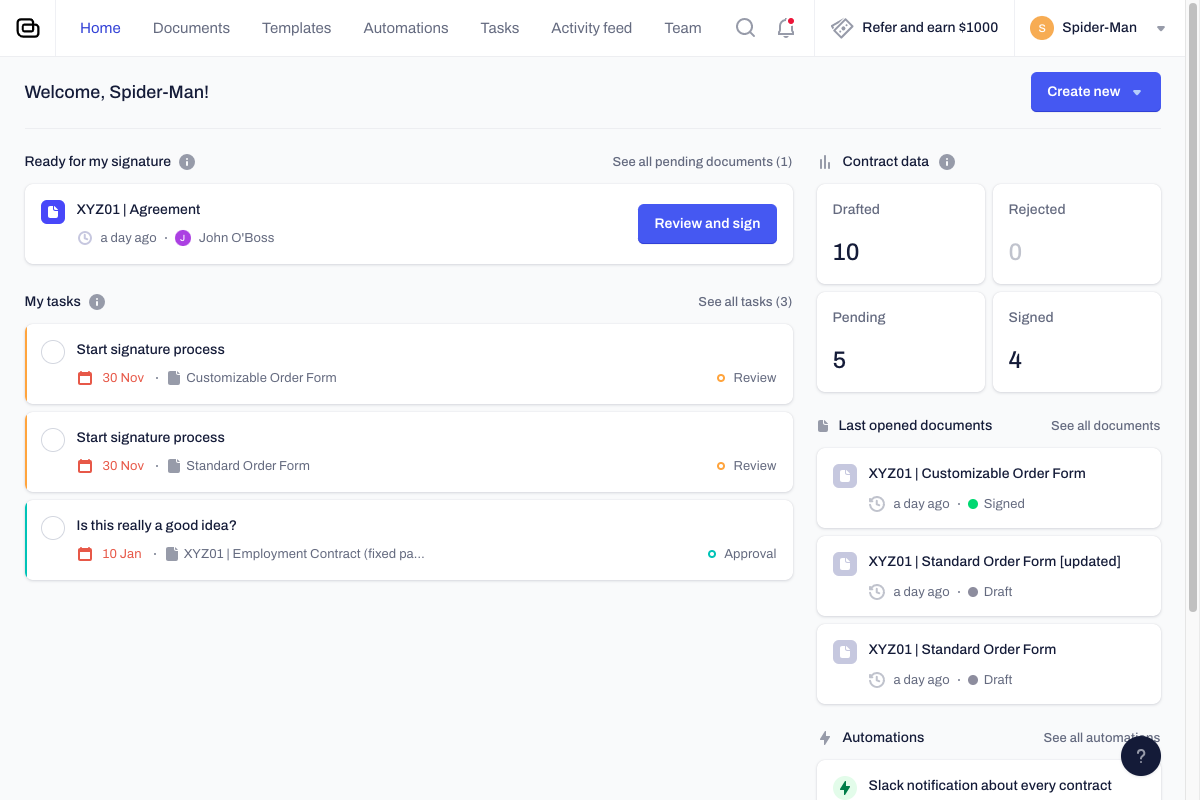The height and width of the screenshot is (800, 1200).
Task: Go to the Home tab
Action: 100,28
